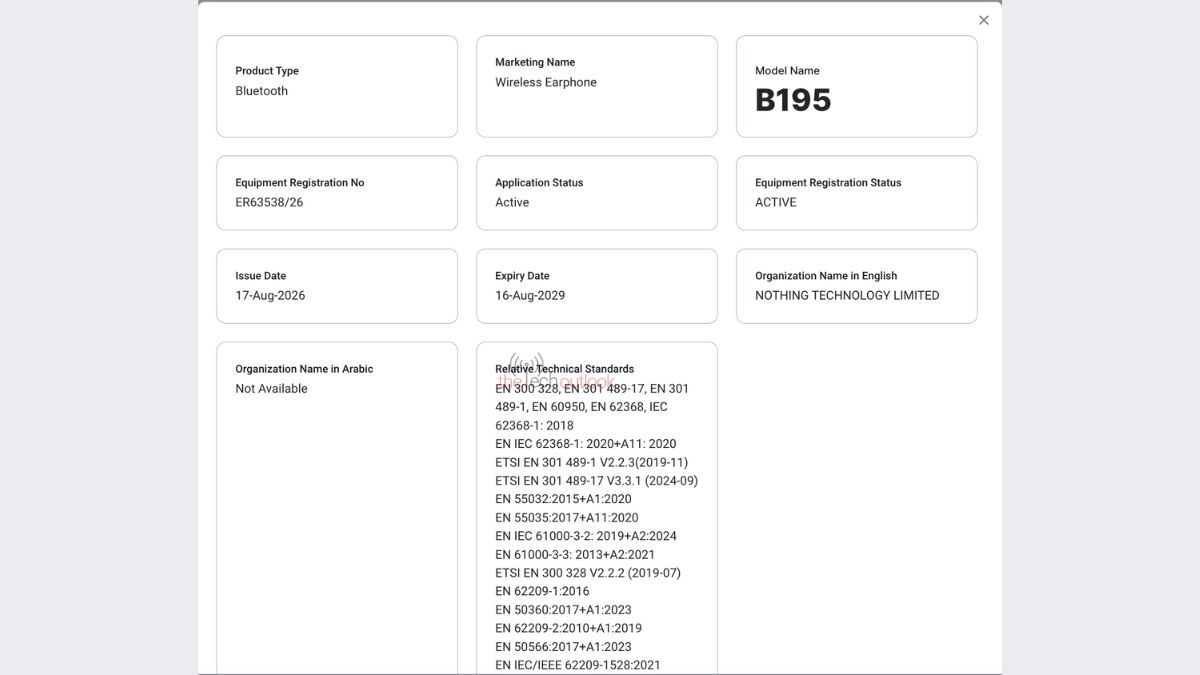Screen dimensions: 1200x675
Task: Click the Application Status label
Action: coord(539,183)
